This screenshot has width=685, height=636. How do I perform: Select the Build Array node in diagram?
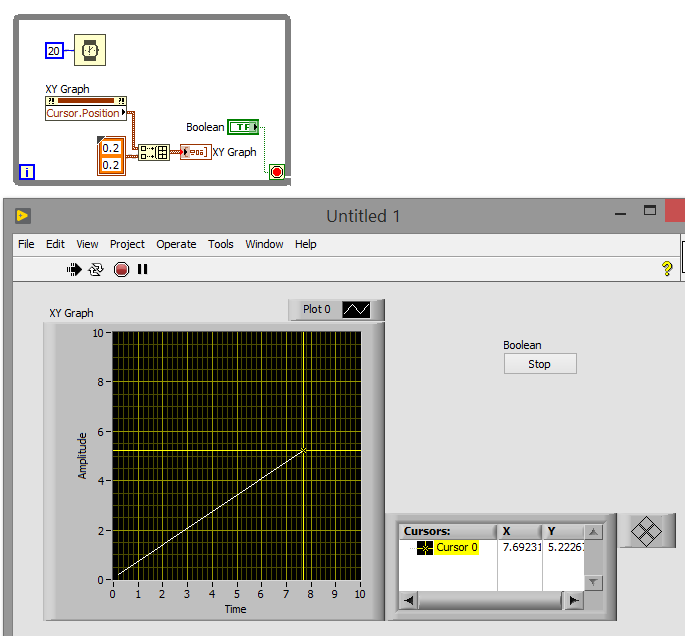coord(154,152)
